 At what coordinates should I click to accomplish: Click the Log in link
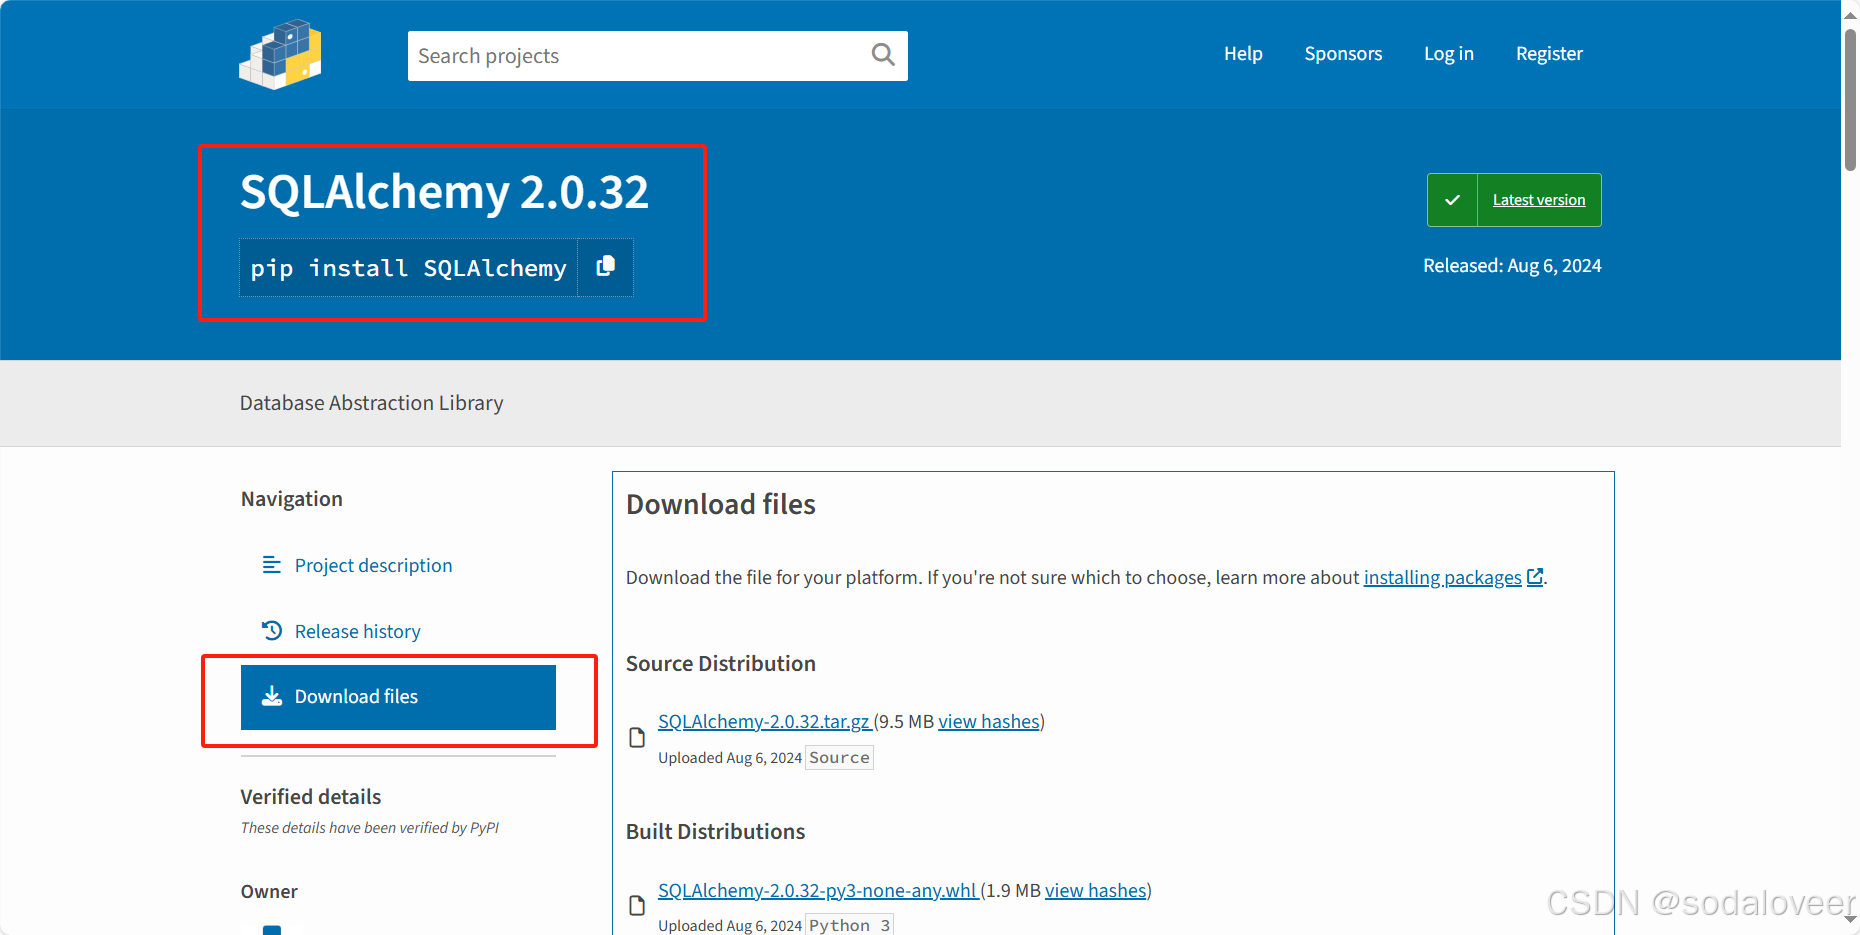[1448, 54]
